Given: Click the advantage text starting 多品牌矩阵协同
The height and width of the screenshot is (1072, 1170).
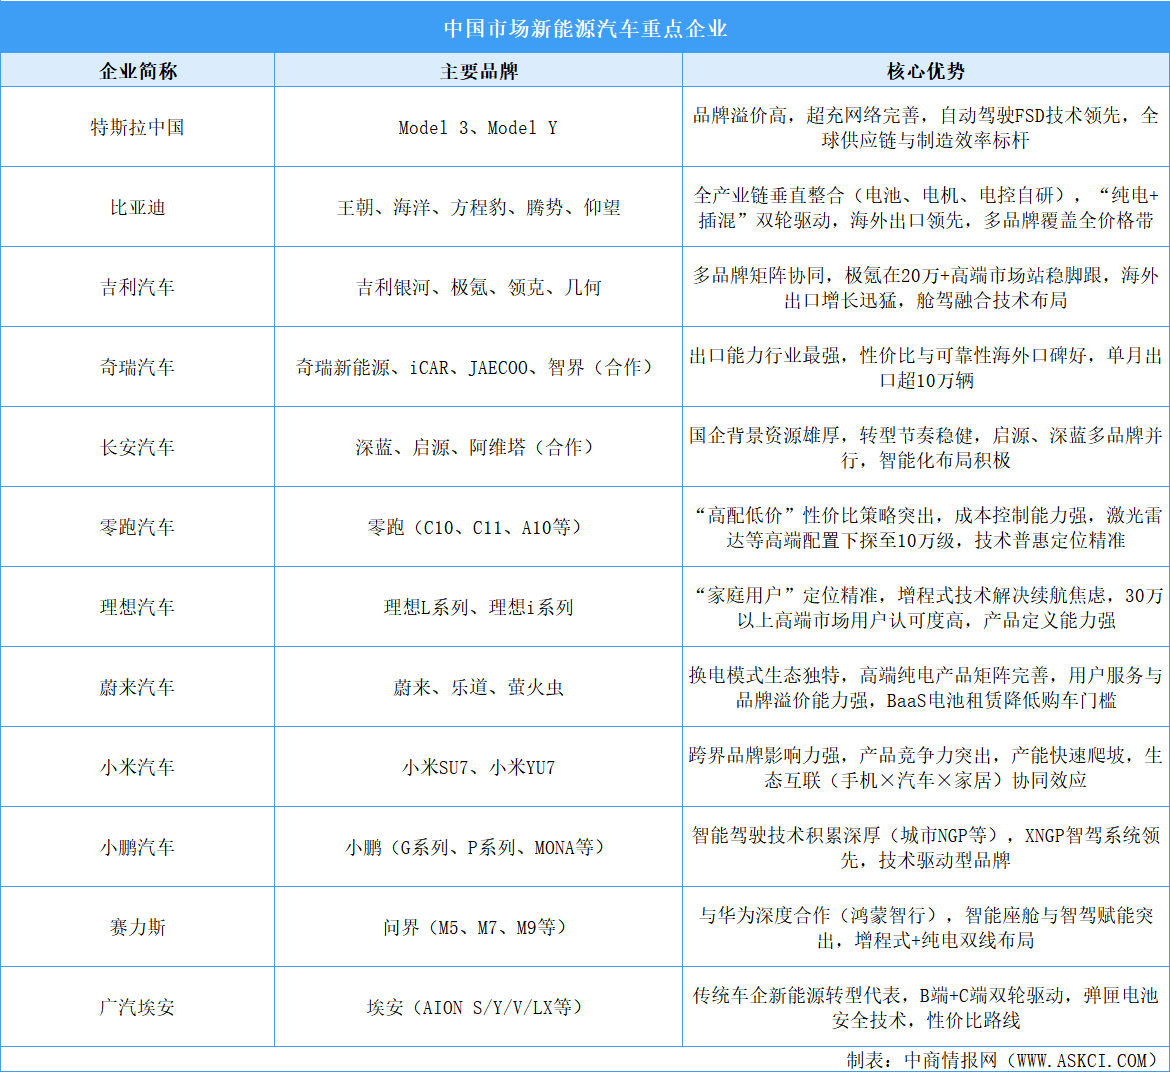Looking at the screenshot, I should (x=925, y=287).
